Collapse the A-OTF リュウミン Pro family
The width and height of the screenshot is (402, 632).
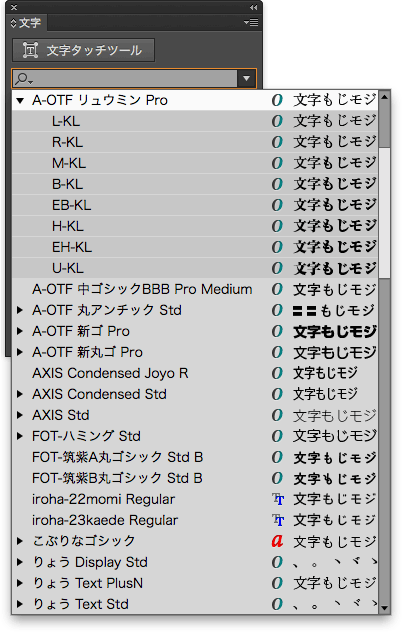pos(20,101)
